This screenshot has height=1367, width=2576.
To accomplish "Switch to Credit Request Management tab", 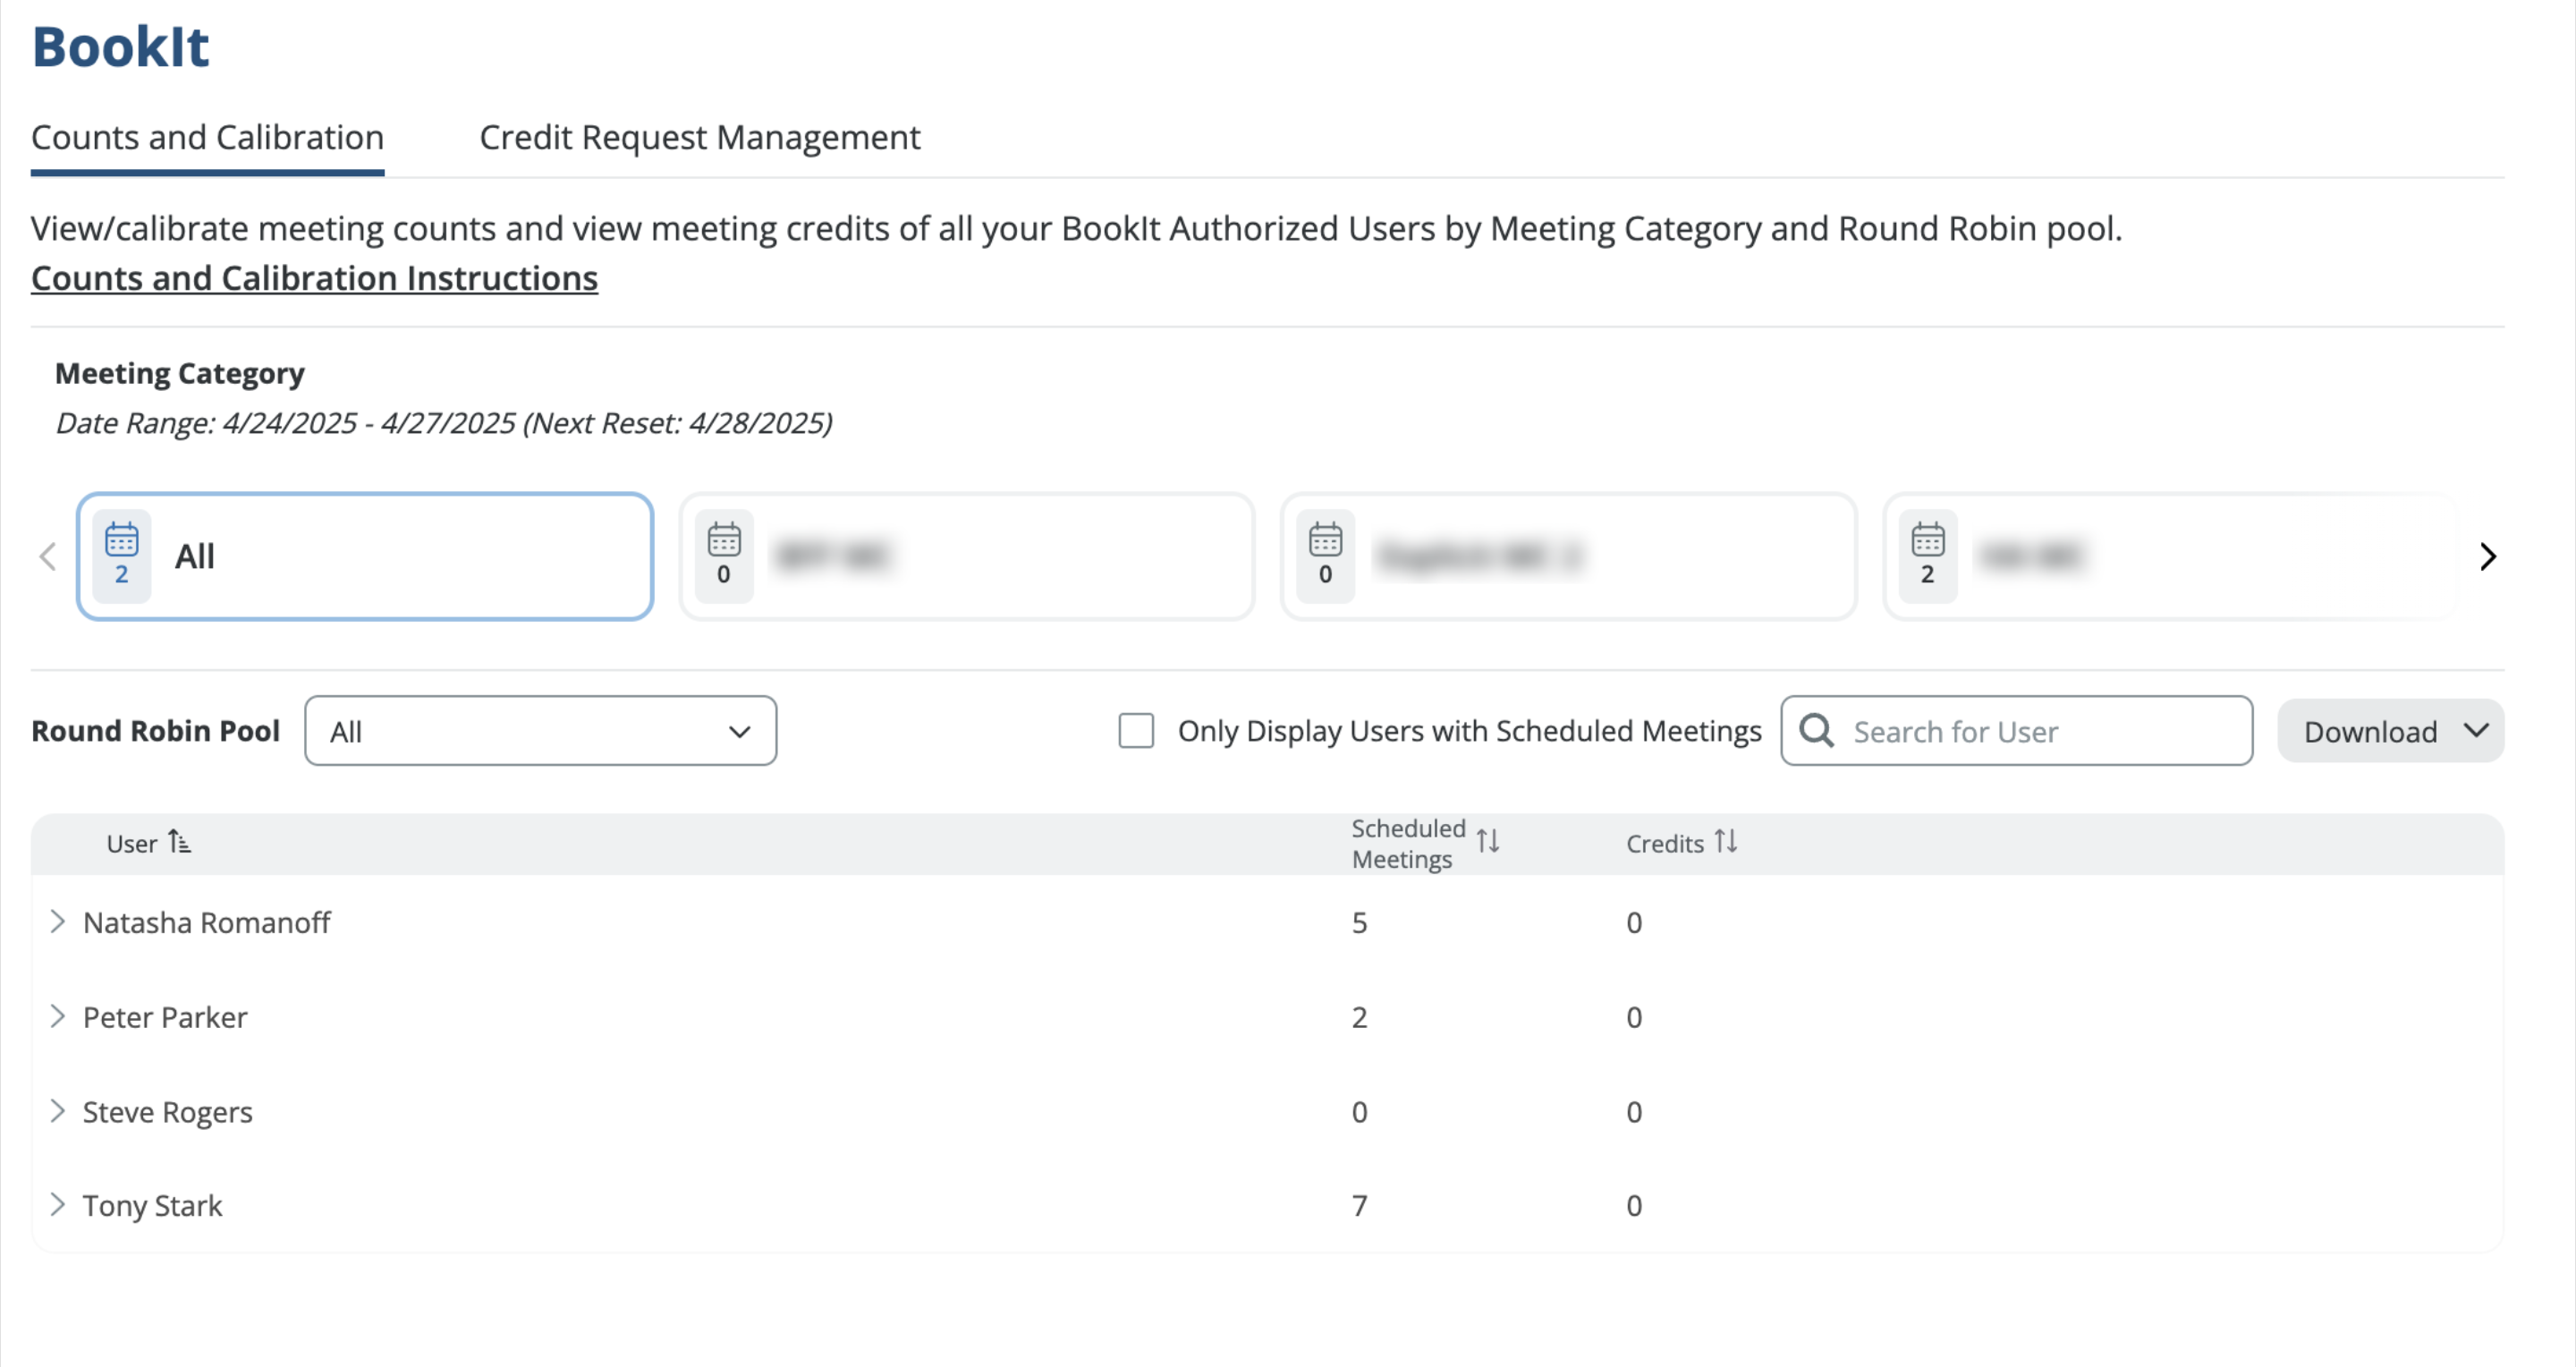I will click(x=699, y=137).
